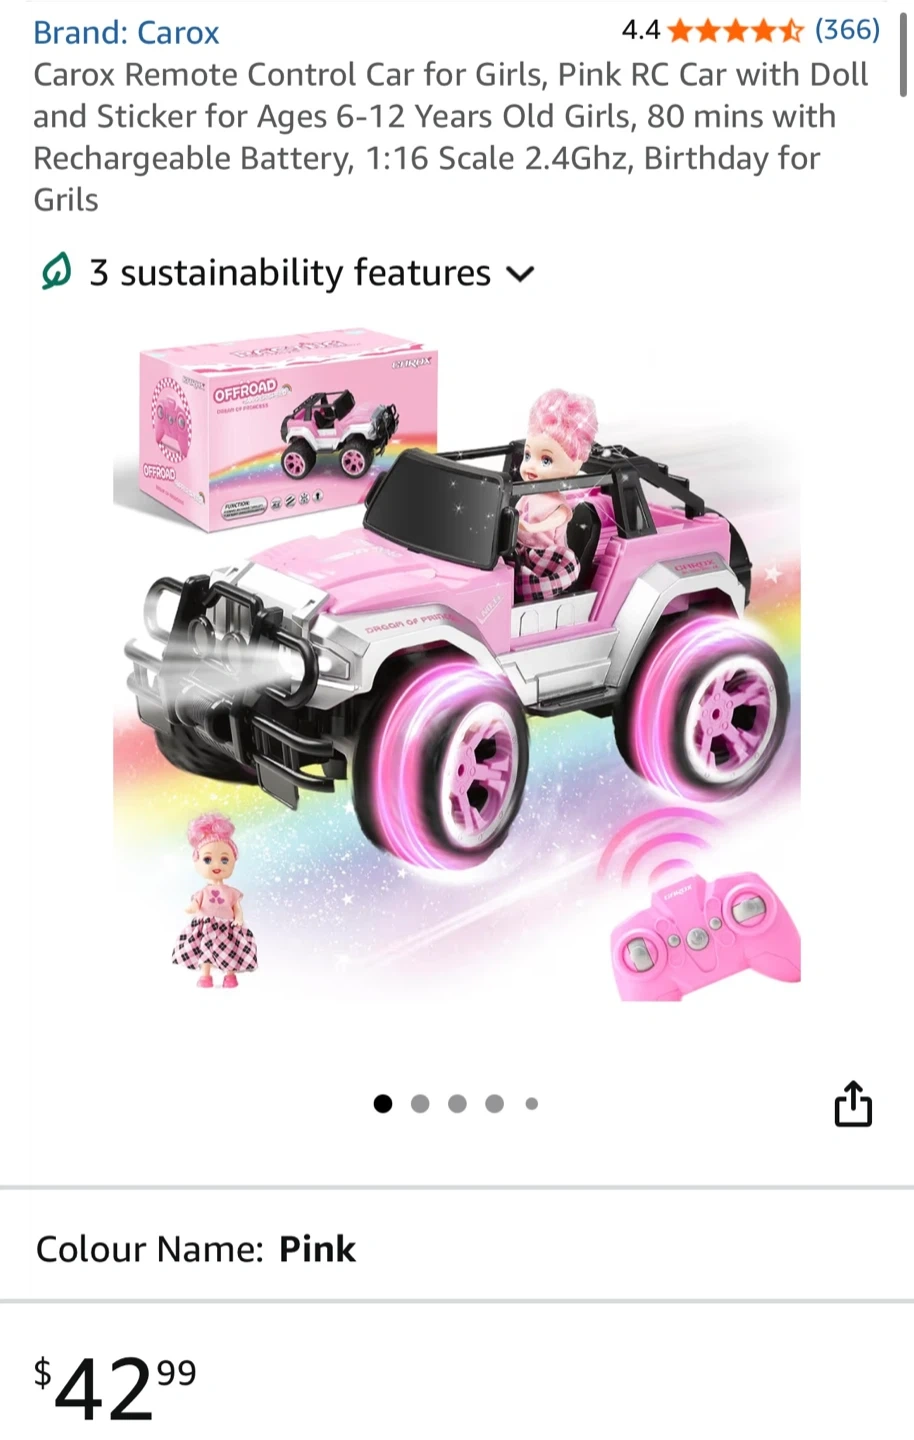Viewport: 914px width, 1440px height.
Task: Click the green sustainability leaf icon
Action: tap(57, 272)
